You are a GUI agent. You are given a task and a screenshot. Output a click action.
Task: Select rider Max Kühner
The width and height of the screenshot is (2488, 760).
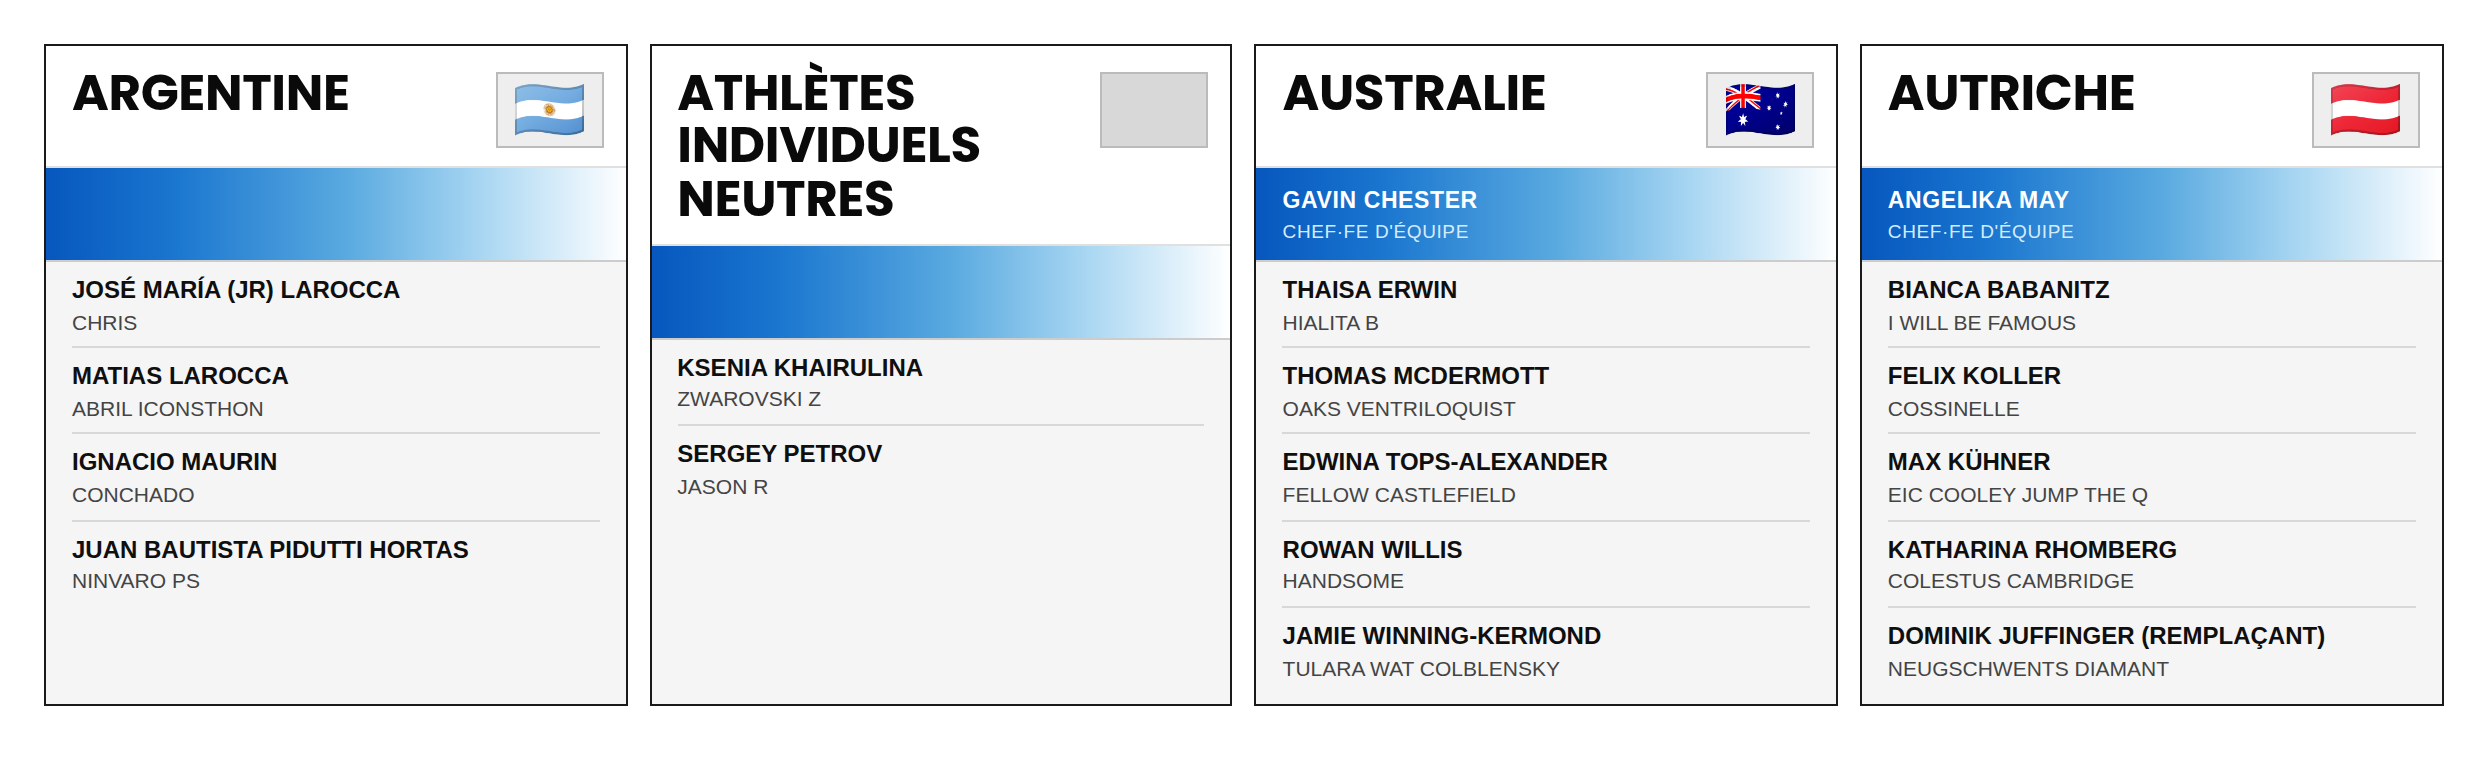[2152, 477]
